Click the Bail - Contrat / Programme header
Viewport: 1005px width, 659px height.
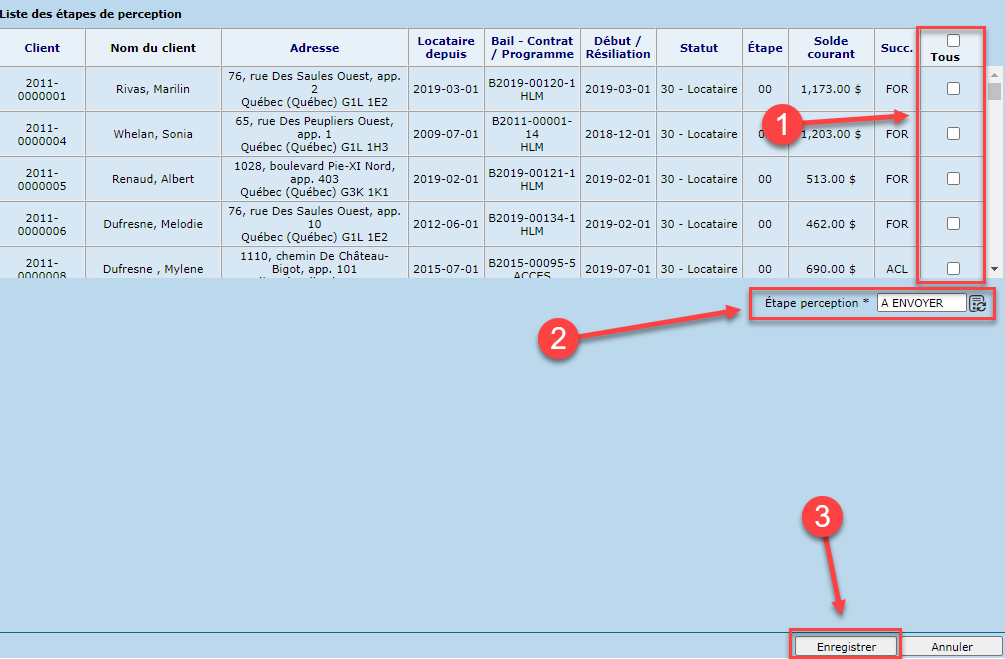tap(532, 48)
